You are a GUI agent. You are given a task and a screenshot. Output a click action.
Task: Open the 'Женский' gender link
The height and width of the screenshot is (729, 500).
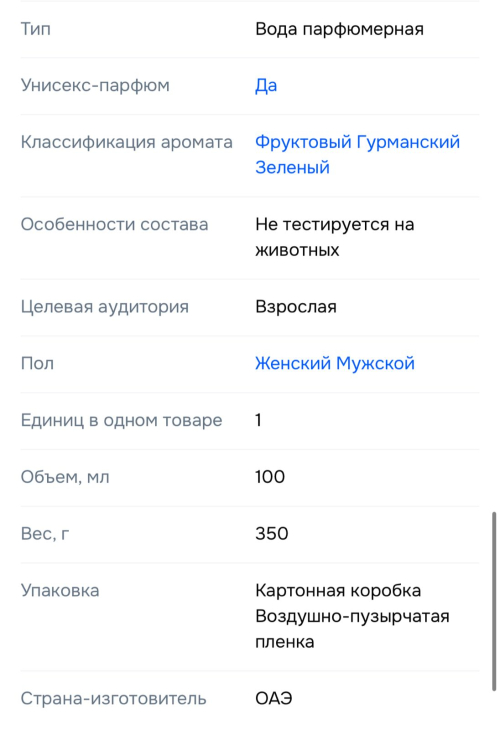[x=293, y=363]
